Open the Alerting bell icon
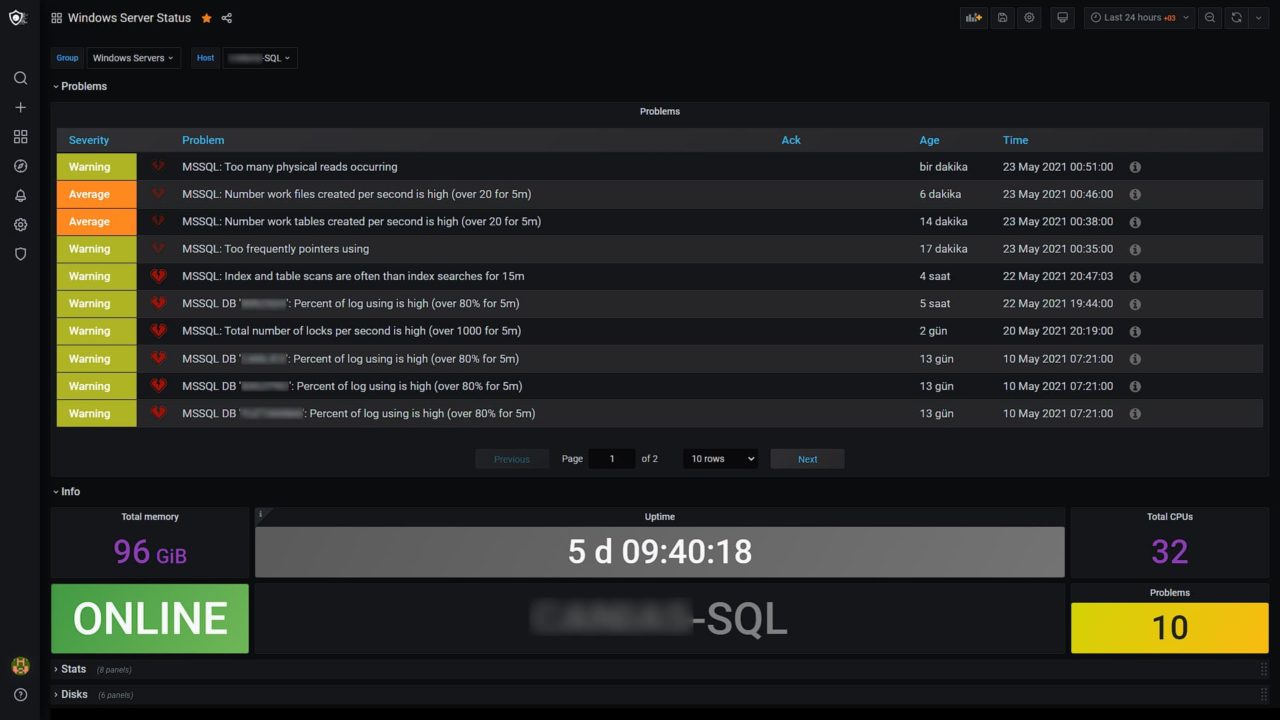 (x=20, y=196)
